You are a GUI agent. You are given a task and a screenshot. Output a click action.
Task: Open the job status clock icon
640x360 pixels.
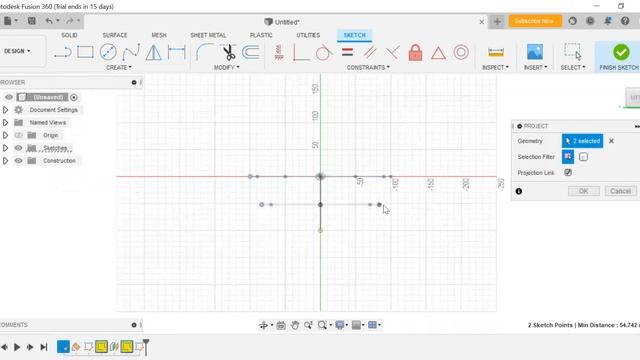590,21
